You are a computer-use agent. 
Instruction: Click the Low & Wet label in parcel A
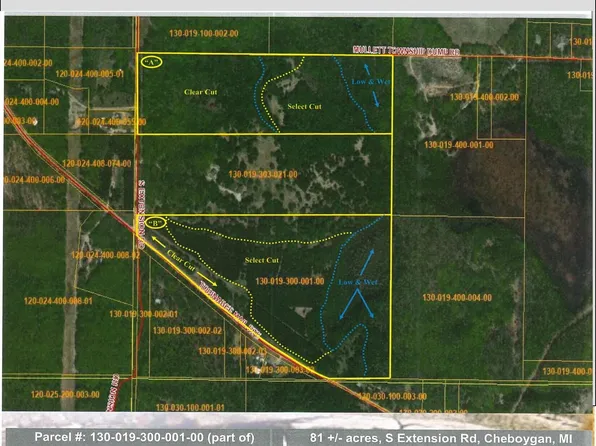point(370,81)
